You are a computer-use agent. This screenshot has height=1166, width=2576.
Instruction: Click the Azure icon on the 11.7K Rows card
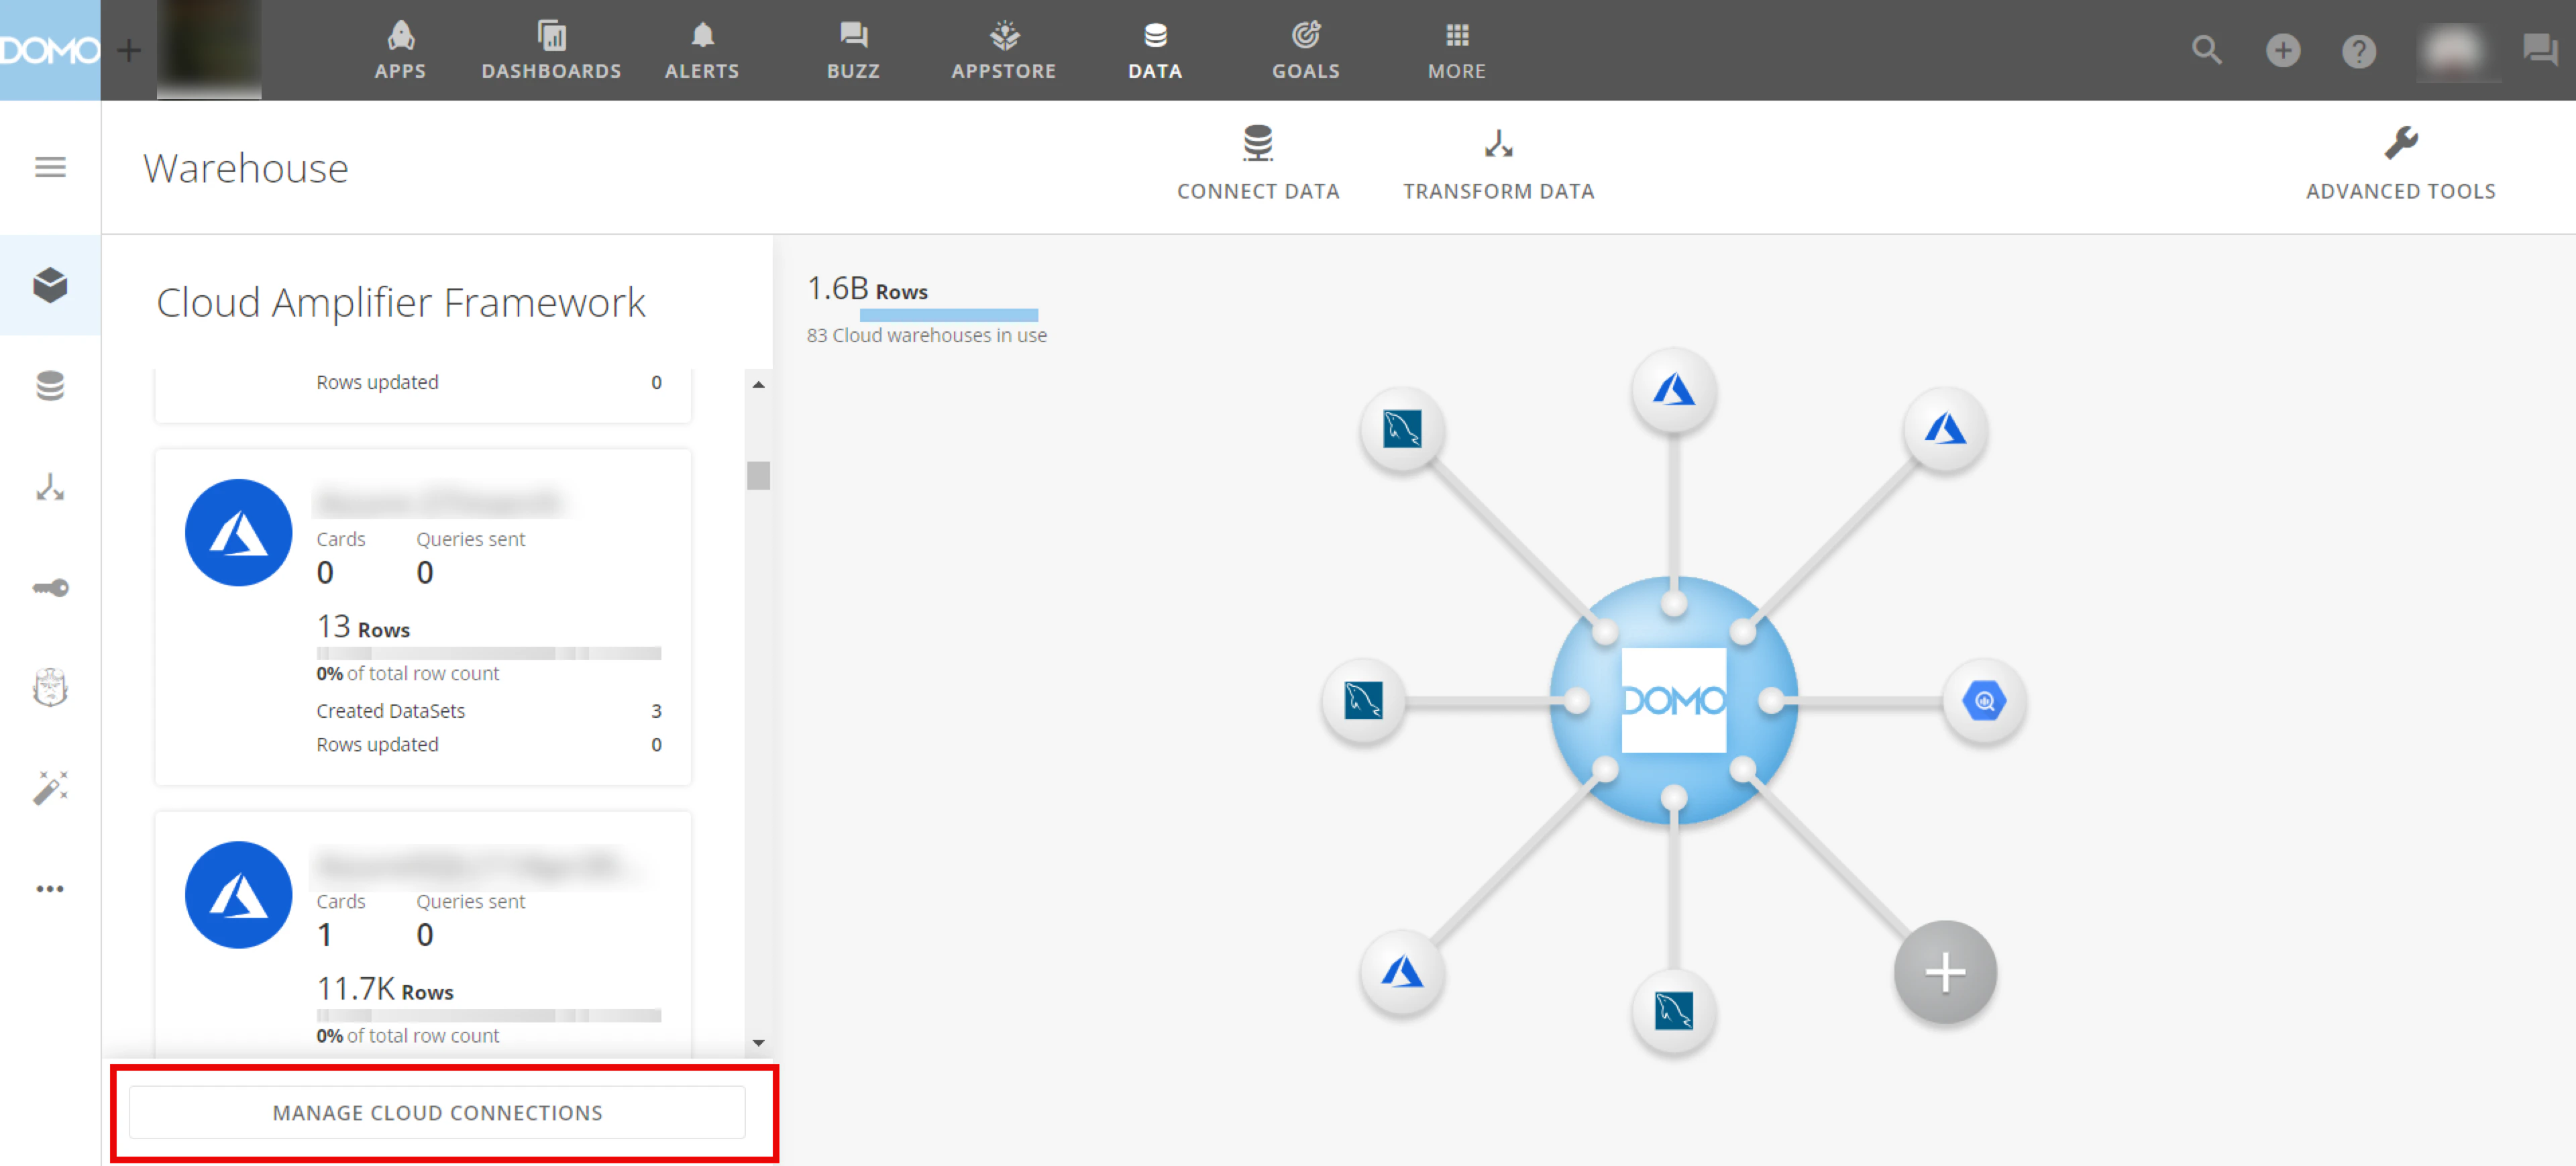tap(238, 895)
